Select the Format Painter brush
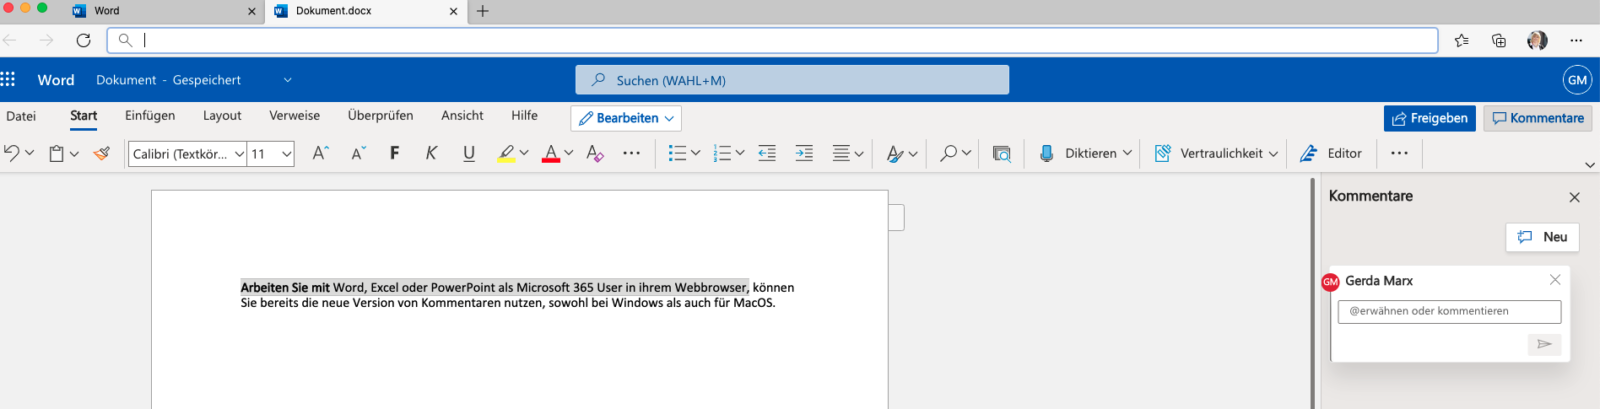Screen dimensions: 1600x409 click(x=101, y=153)
